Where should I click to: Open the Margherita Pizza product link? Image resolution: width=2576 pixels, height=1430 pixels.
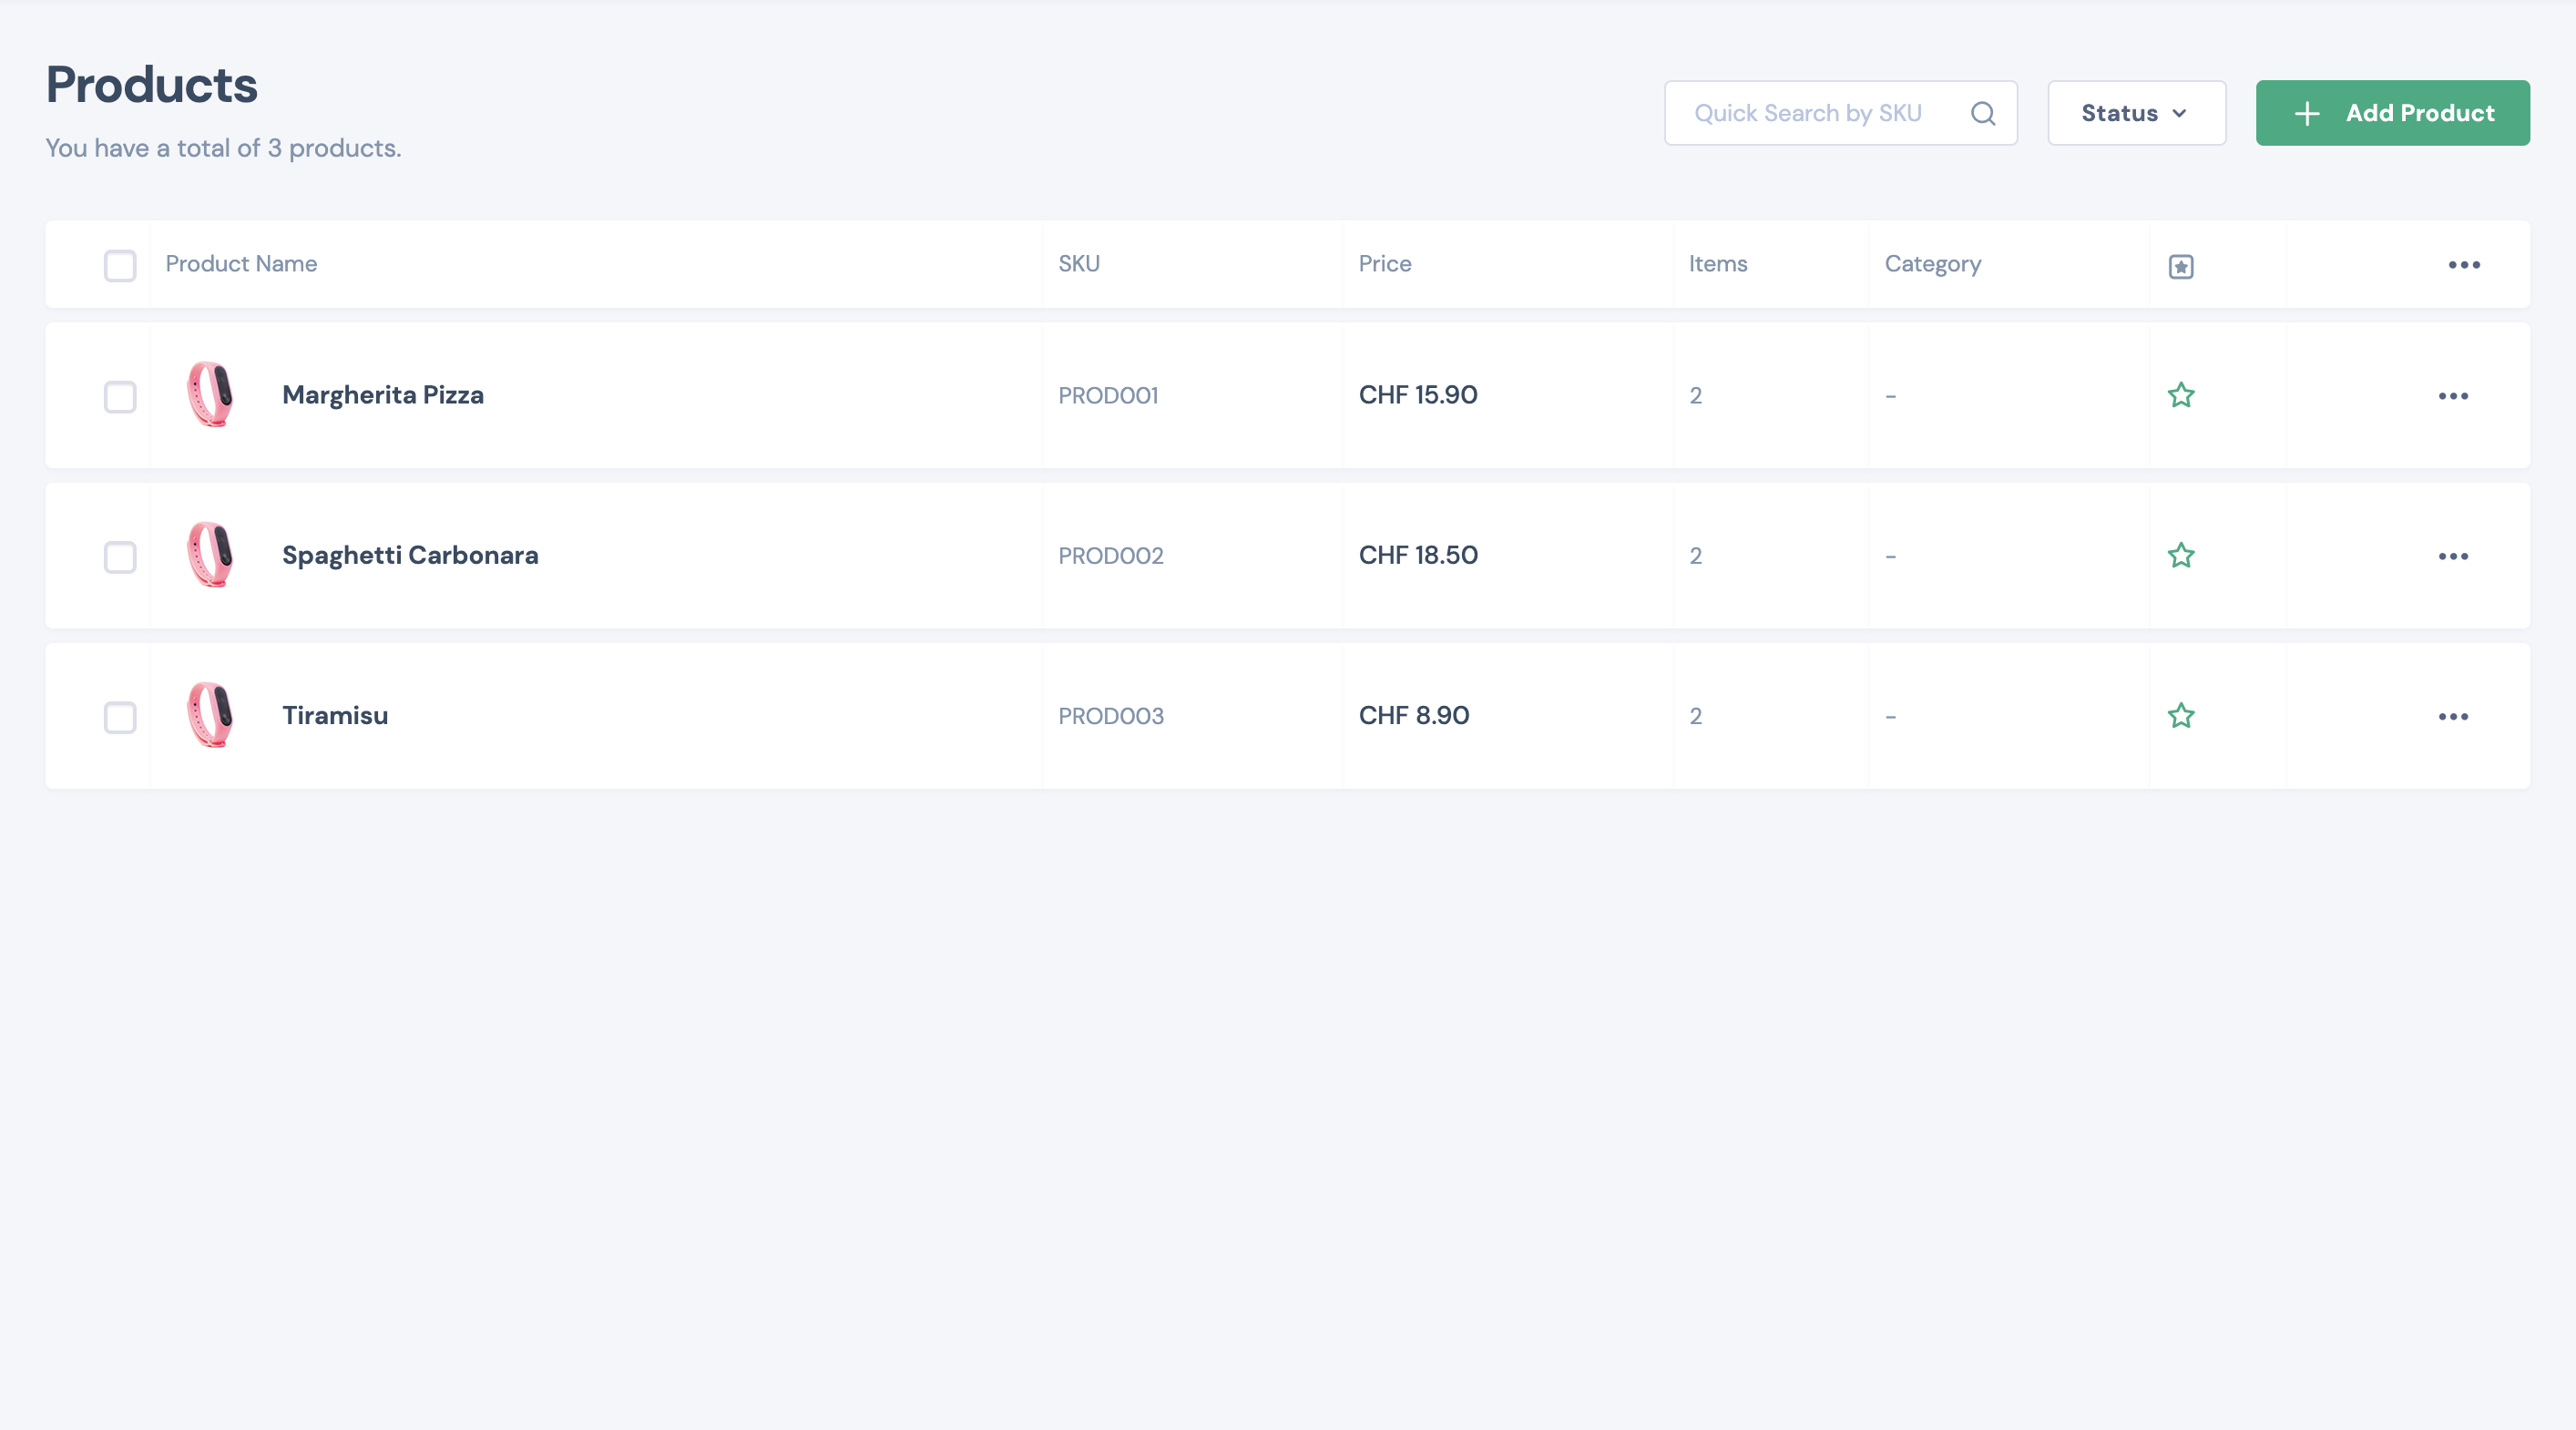(382, 395)
